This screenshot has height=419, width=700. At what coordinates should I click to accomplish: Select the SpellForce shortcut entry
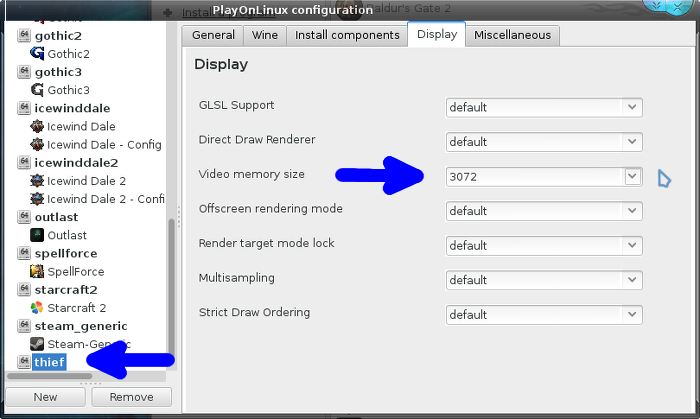[75, 272]
